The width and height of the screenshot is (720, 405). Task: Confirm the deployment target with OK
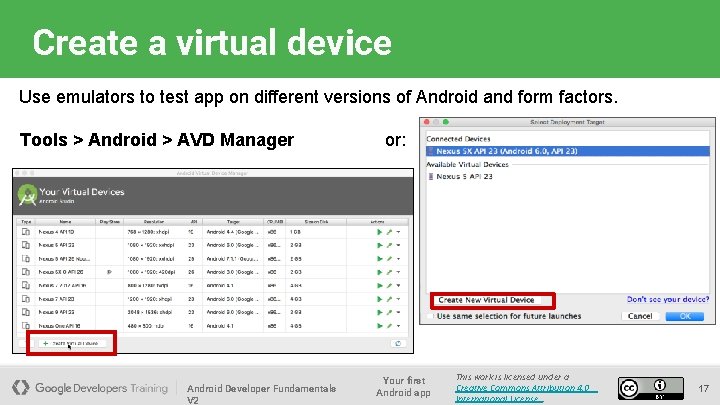(685, 316)
